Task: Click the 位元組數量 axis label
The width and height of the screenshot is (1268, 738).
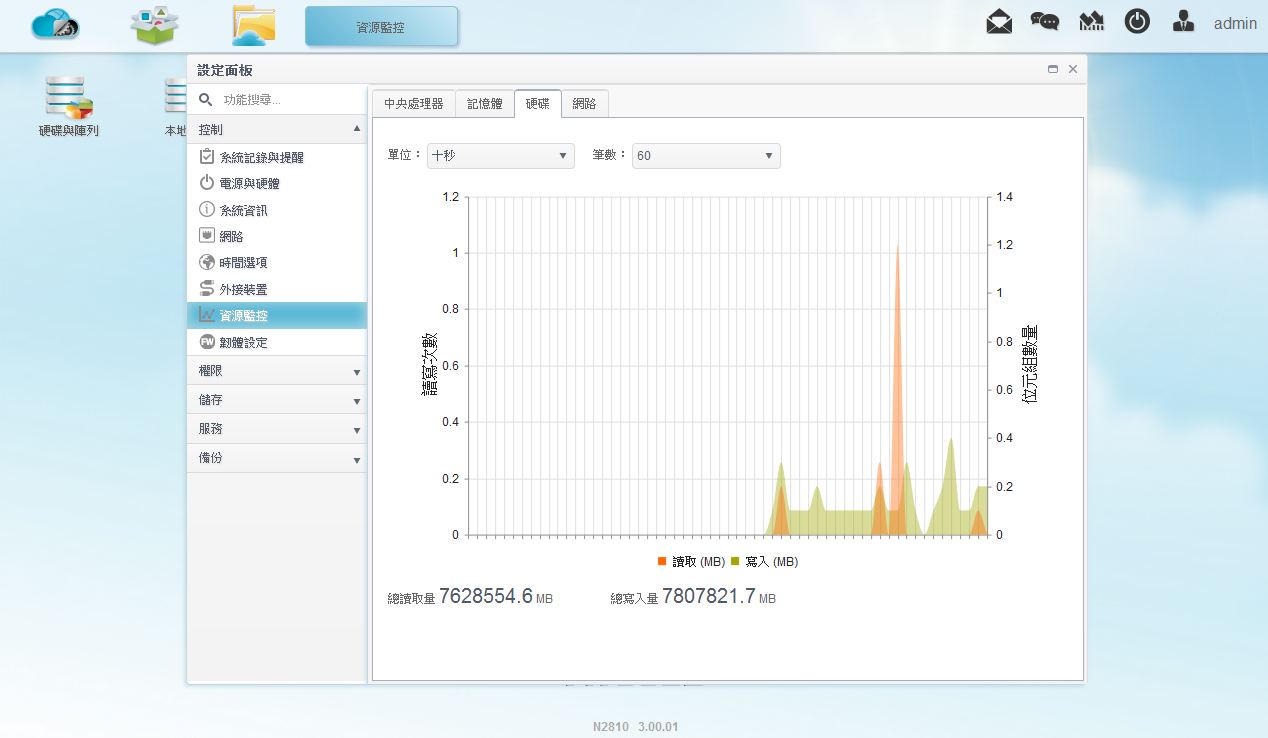Action: click(1030, 364)
